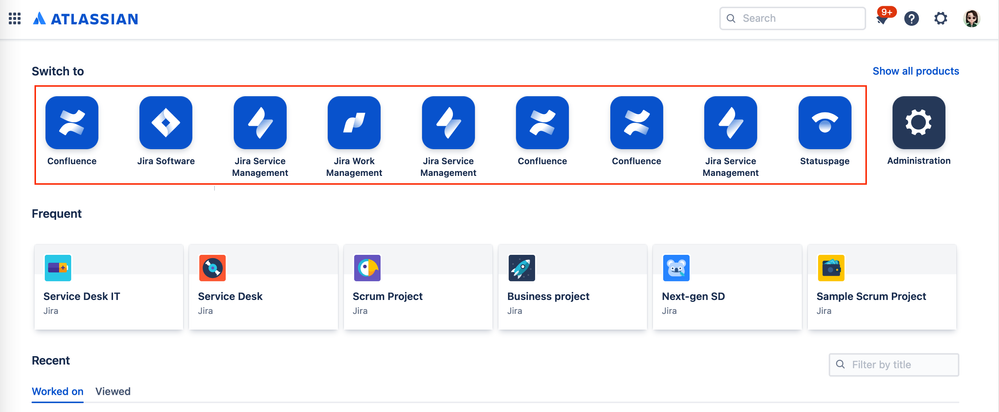This screenshot has width=999, height=412.
Task: Open the settings gear in top bar
Action: [940, 18]
